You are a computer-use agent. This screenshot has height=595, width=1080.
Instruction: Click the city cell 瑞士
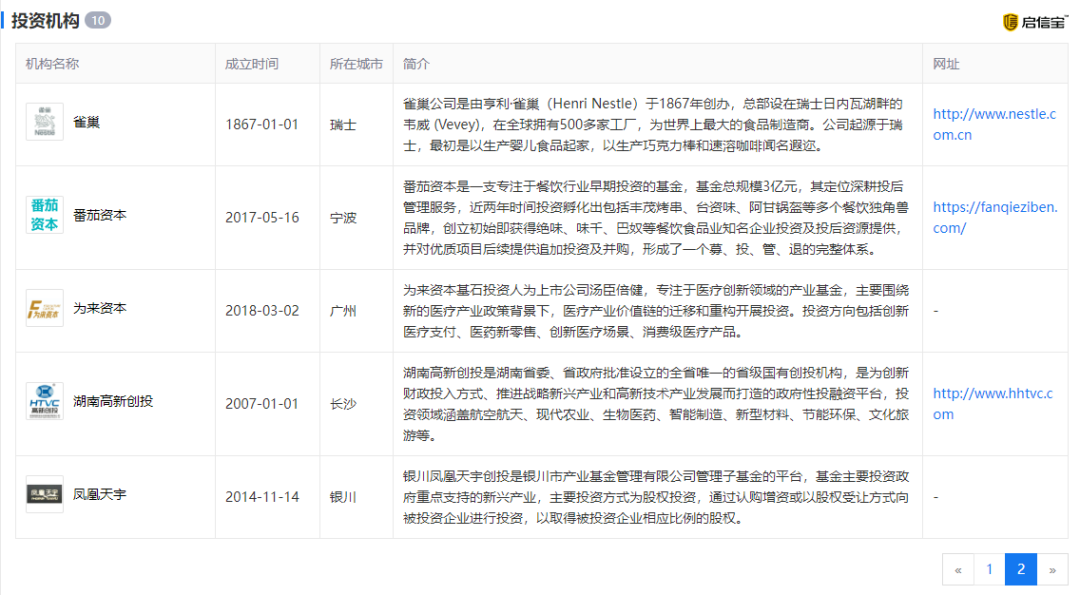click(x=343, y=125)
